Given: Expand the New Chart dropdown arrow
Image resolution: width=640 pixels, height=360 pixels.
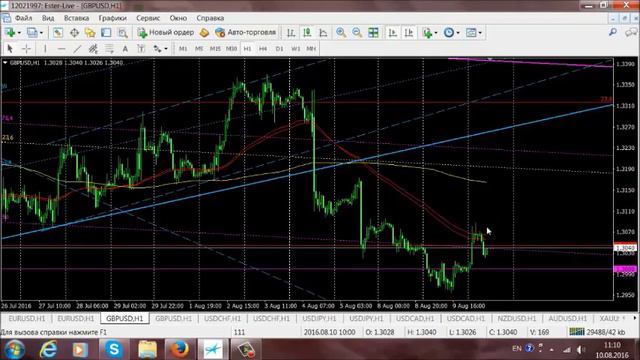Looking at the screenshot, I should click(19, 33).
